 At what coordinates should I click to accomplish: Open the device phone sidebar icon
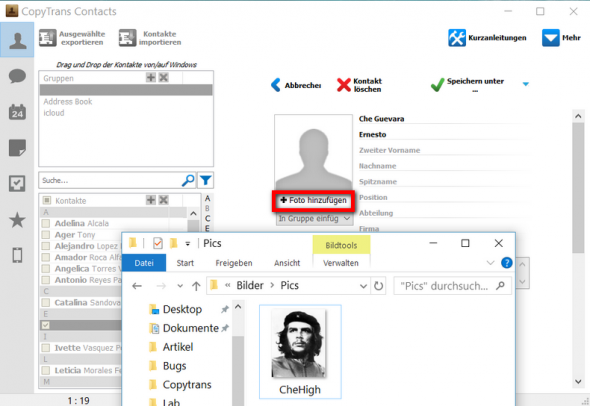click(17, 255)
